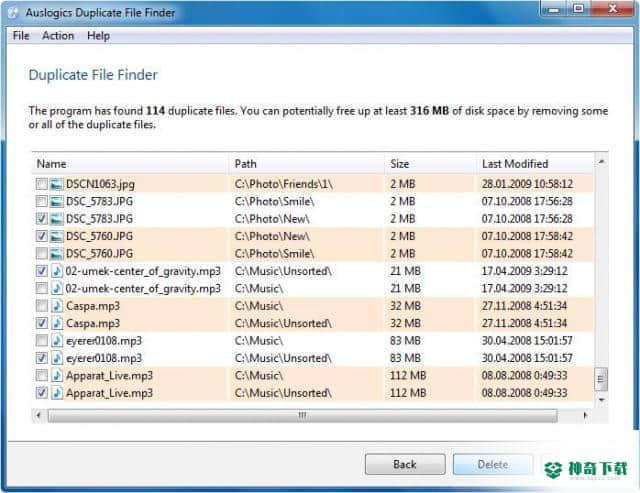The height and width of the screenshot is (493, 640).
Task: Click music icon of 02-umek in Unsorted
Action: pyautogui.click(x=57, y=271)
